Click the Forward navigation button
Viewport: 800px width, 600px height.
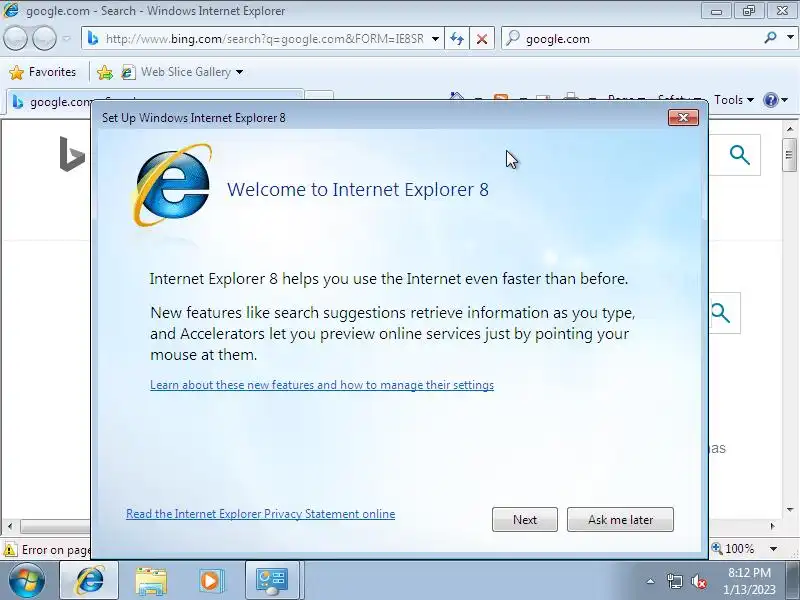pos(44,38)
